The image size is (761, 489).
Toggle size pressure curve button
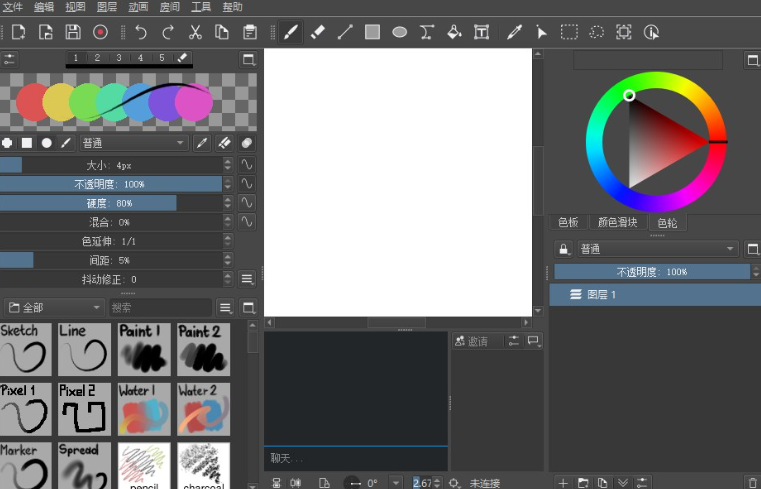click(247, 165)
